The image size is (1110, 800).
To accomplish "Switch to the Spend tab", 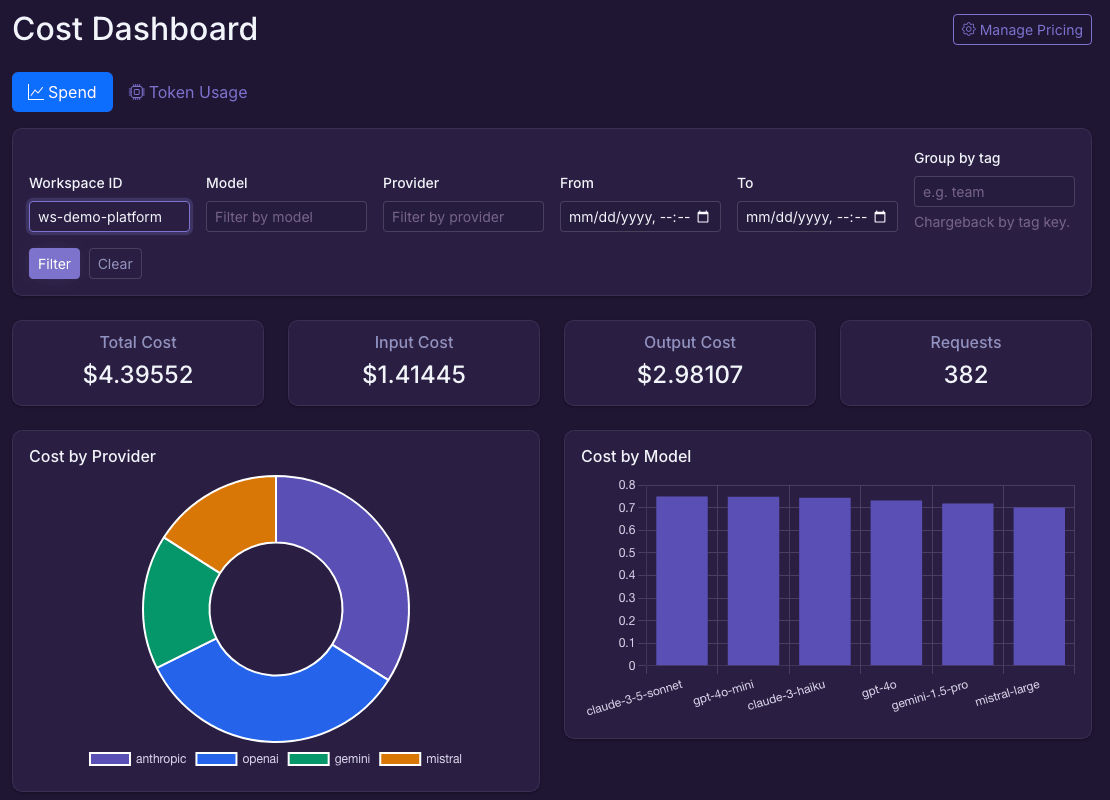I will point(62,92).
